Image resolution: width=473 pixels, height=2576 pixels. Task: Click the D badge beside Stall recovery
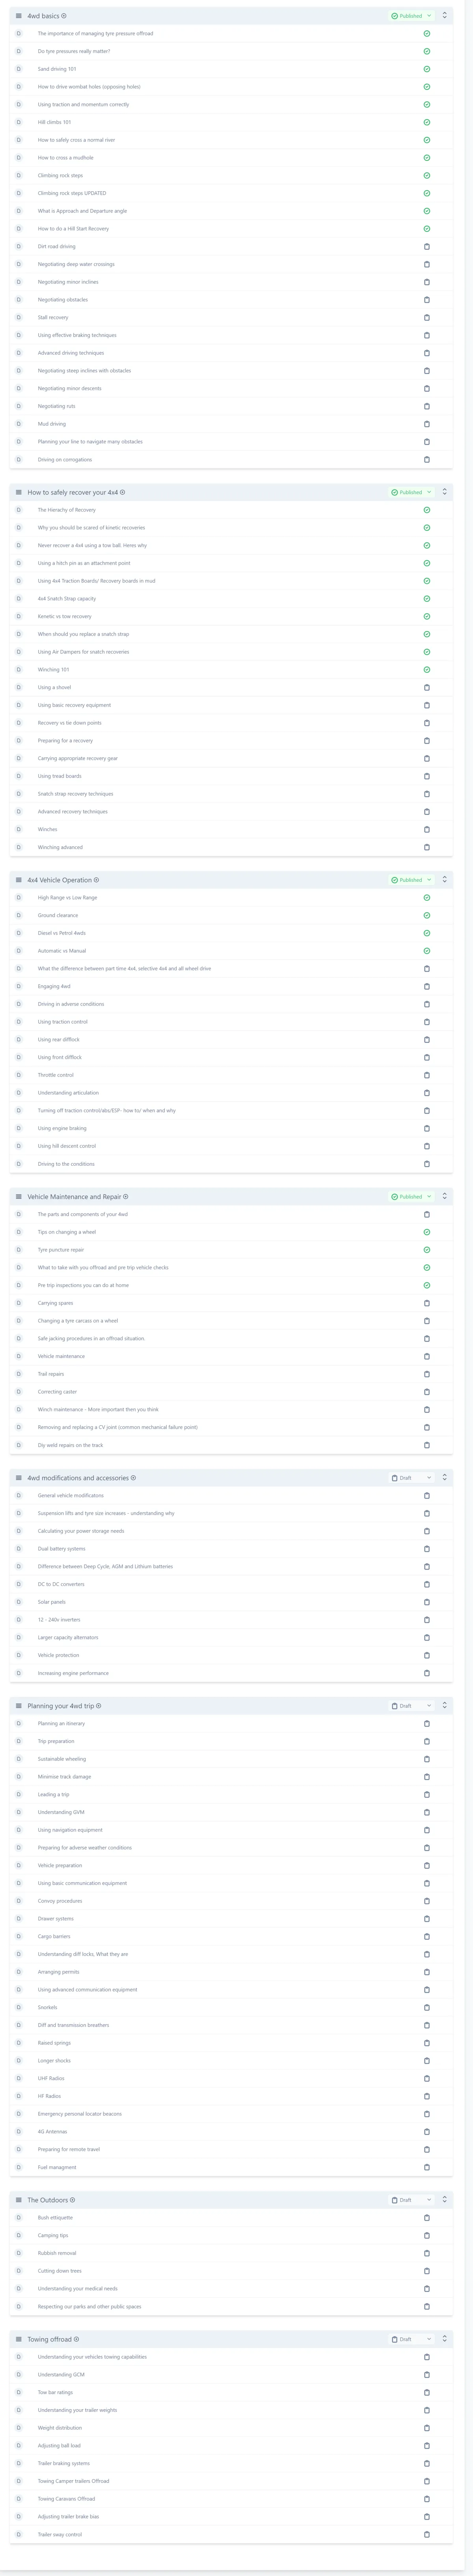coord(19,317)
